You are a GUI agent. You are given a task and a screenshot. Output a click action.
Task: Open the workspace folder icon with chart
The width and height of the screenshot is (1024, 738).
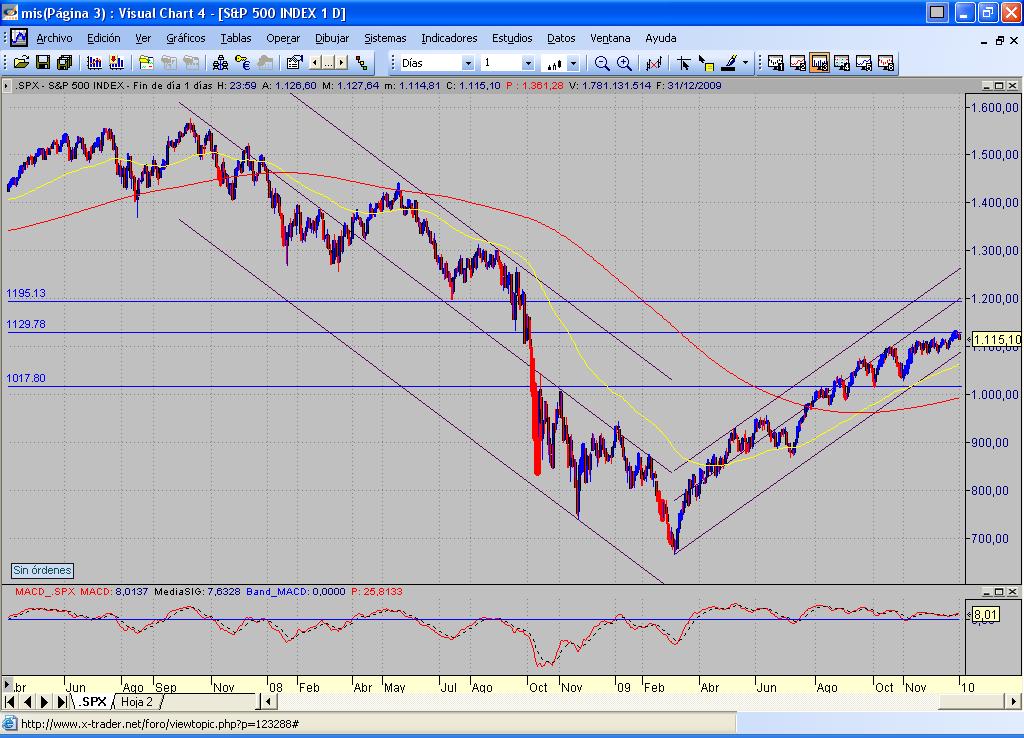click(147, 63)
